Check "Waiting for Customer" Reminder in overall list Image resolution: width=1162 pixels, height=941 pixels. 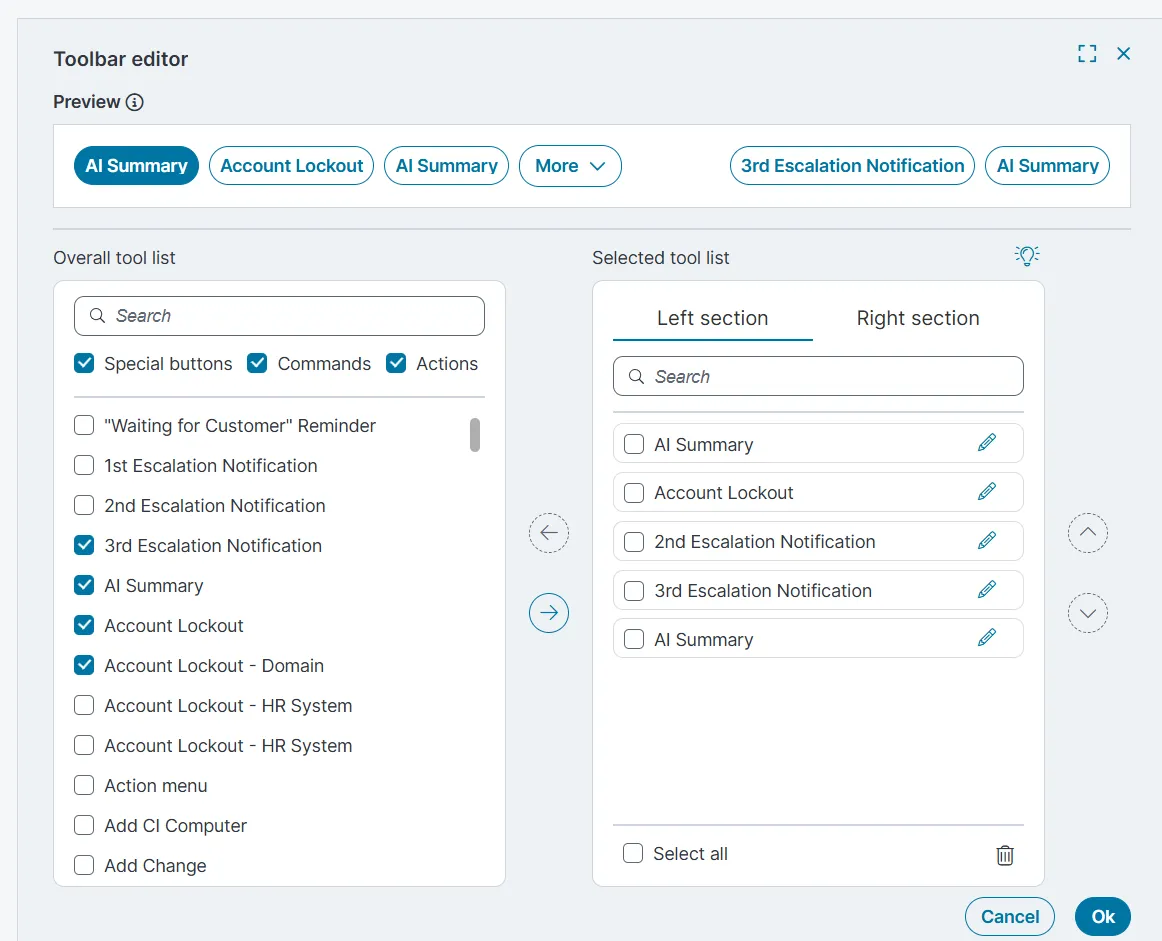pyautogui.click(x=84, y=425)
